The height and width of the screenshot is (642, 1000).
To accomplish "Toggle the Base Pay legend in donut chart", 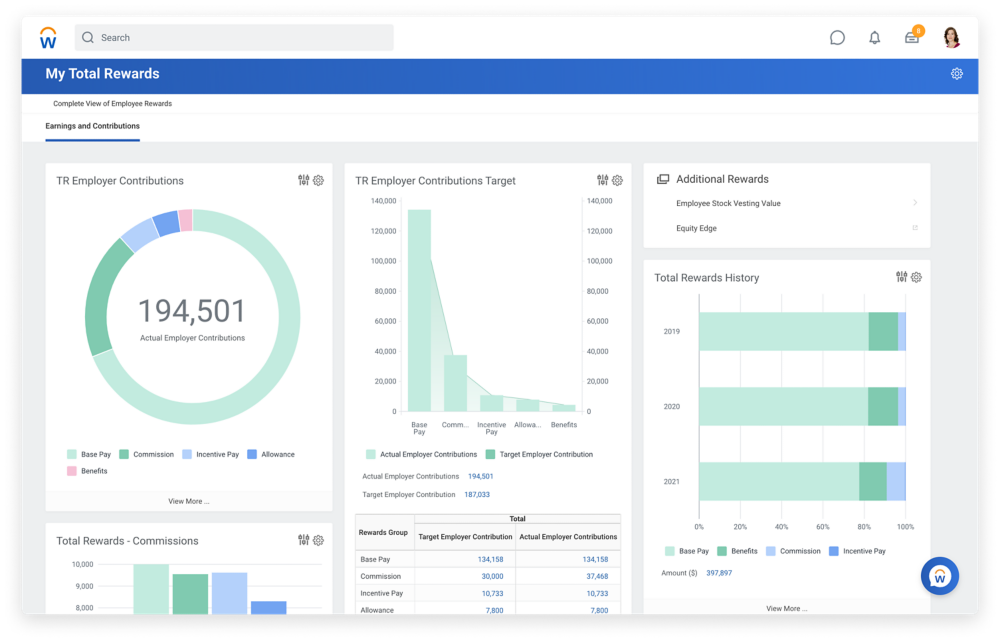I will [96, 454].
